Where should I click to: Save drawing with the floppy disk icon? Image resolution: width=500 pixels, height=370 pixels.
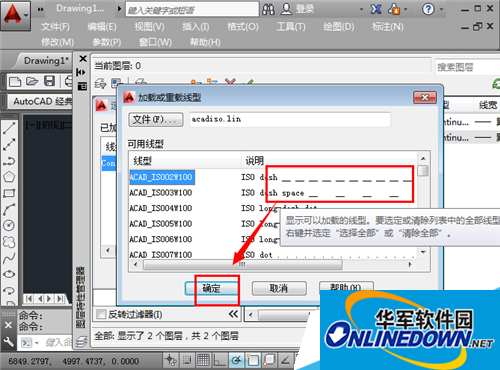point(50,81)
